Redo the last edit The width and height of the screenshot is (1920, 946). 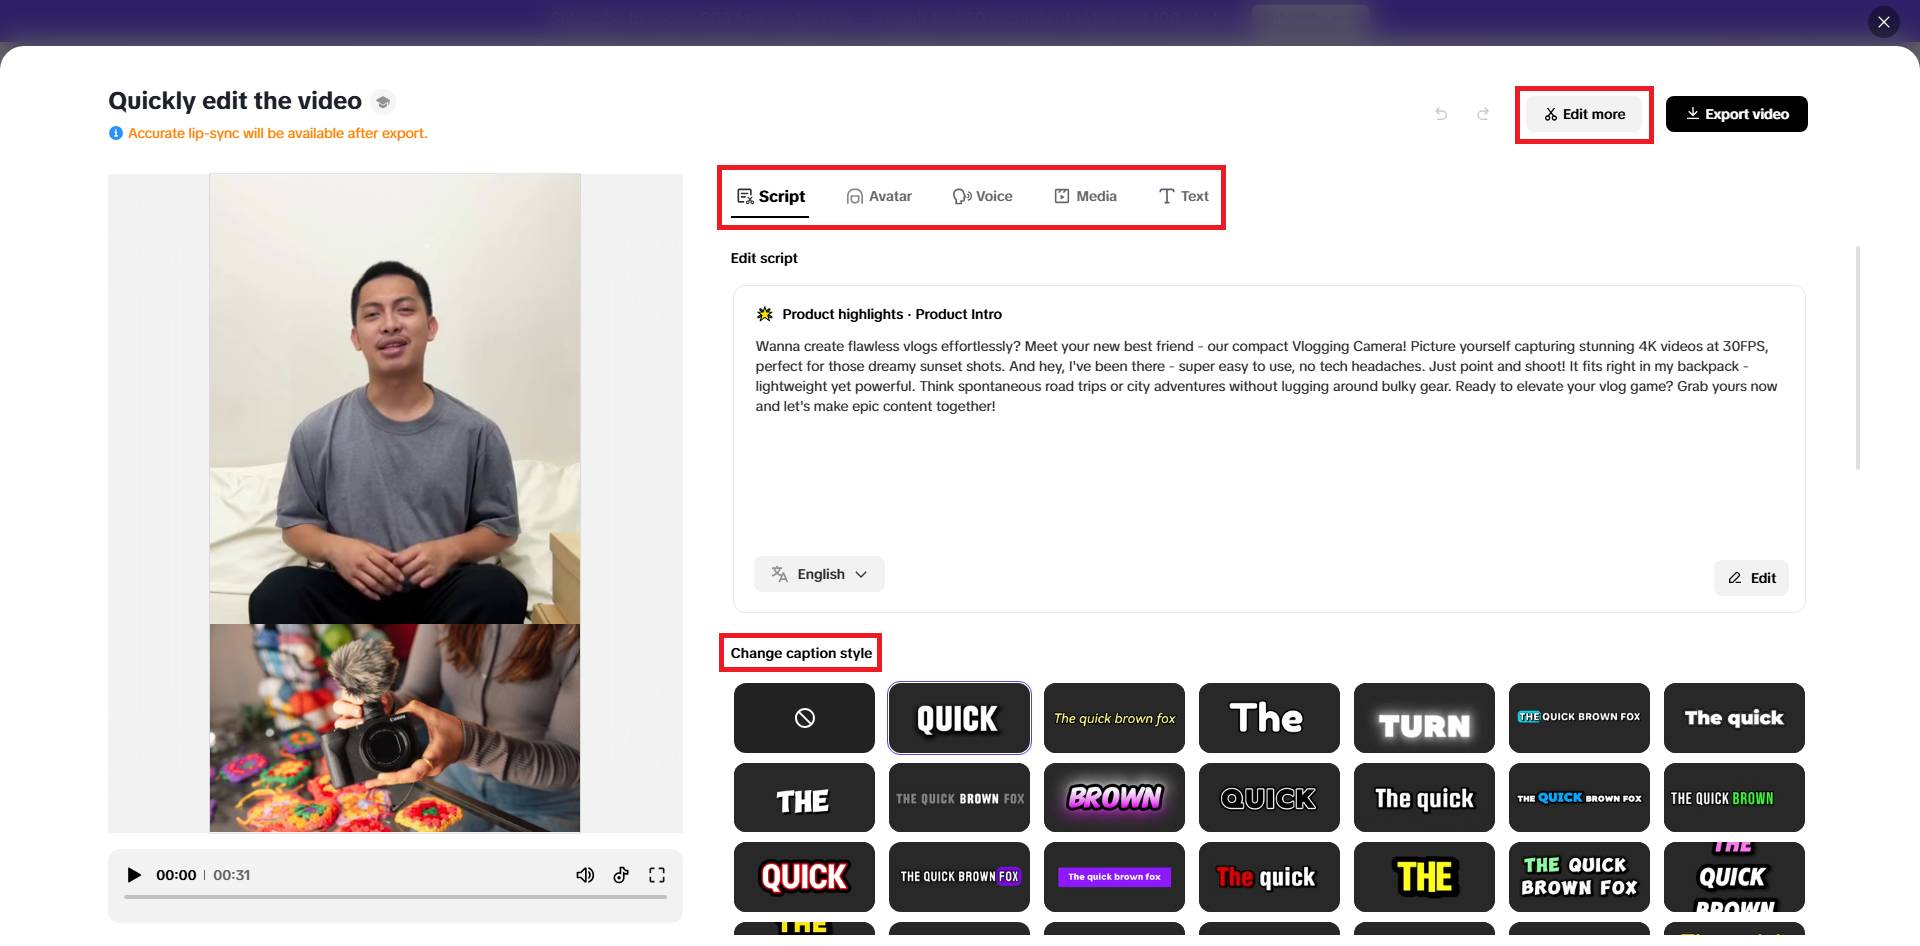point(1483,114)
